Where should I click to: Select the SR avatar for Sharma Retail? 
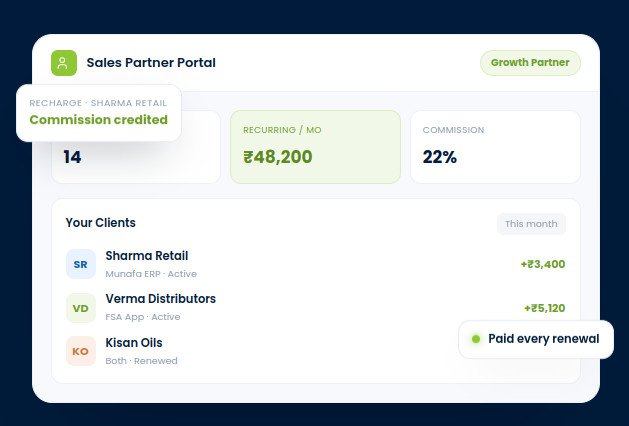pos(81,264)
